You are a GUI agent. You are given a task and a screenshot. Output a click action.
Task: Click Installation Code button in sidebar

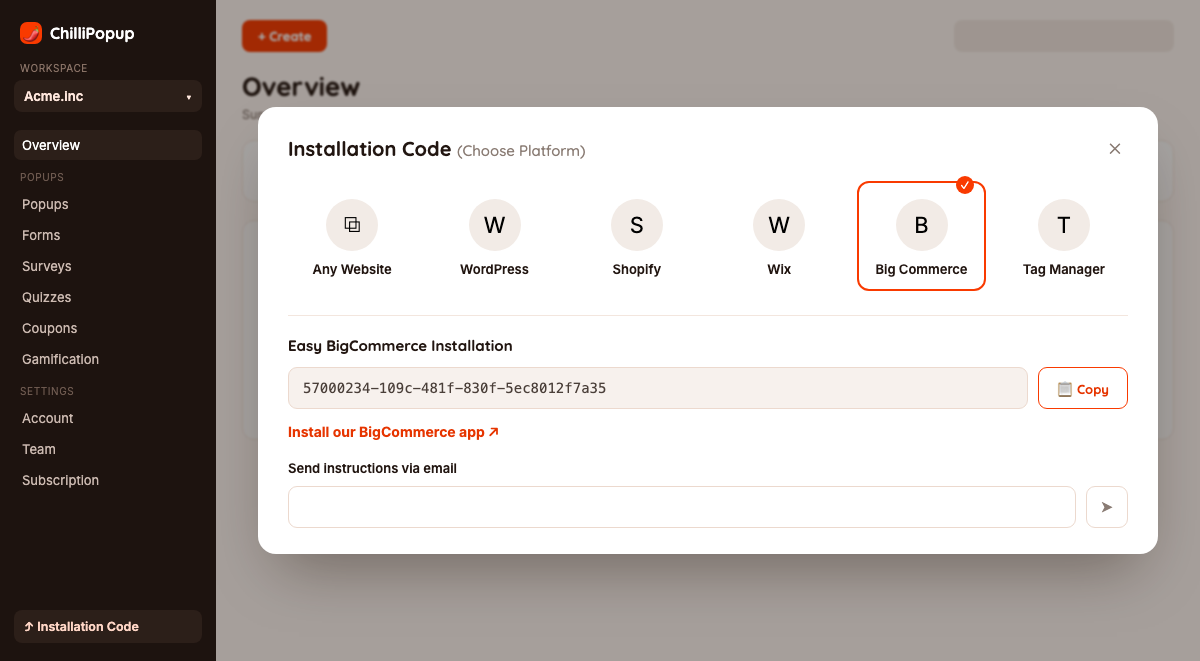click(x=108, y=626)
